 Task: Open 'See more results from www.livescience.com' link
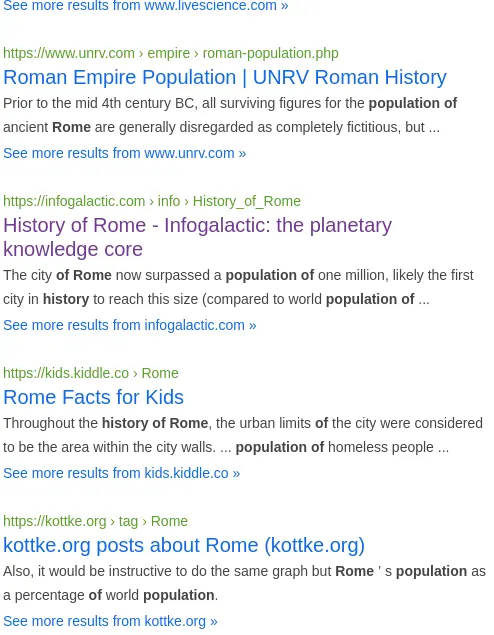pos(146,6)
